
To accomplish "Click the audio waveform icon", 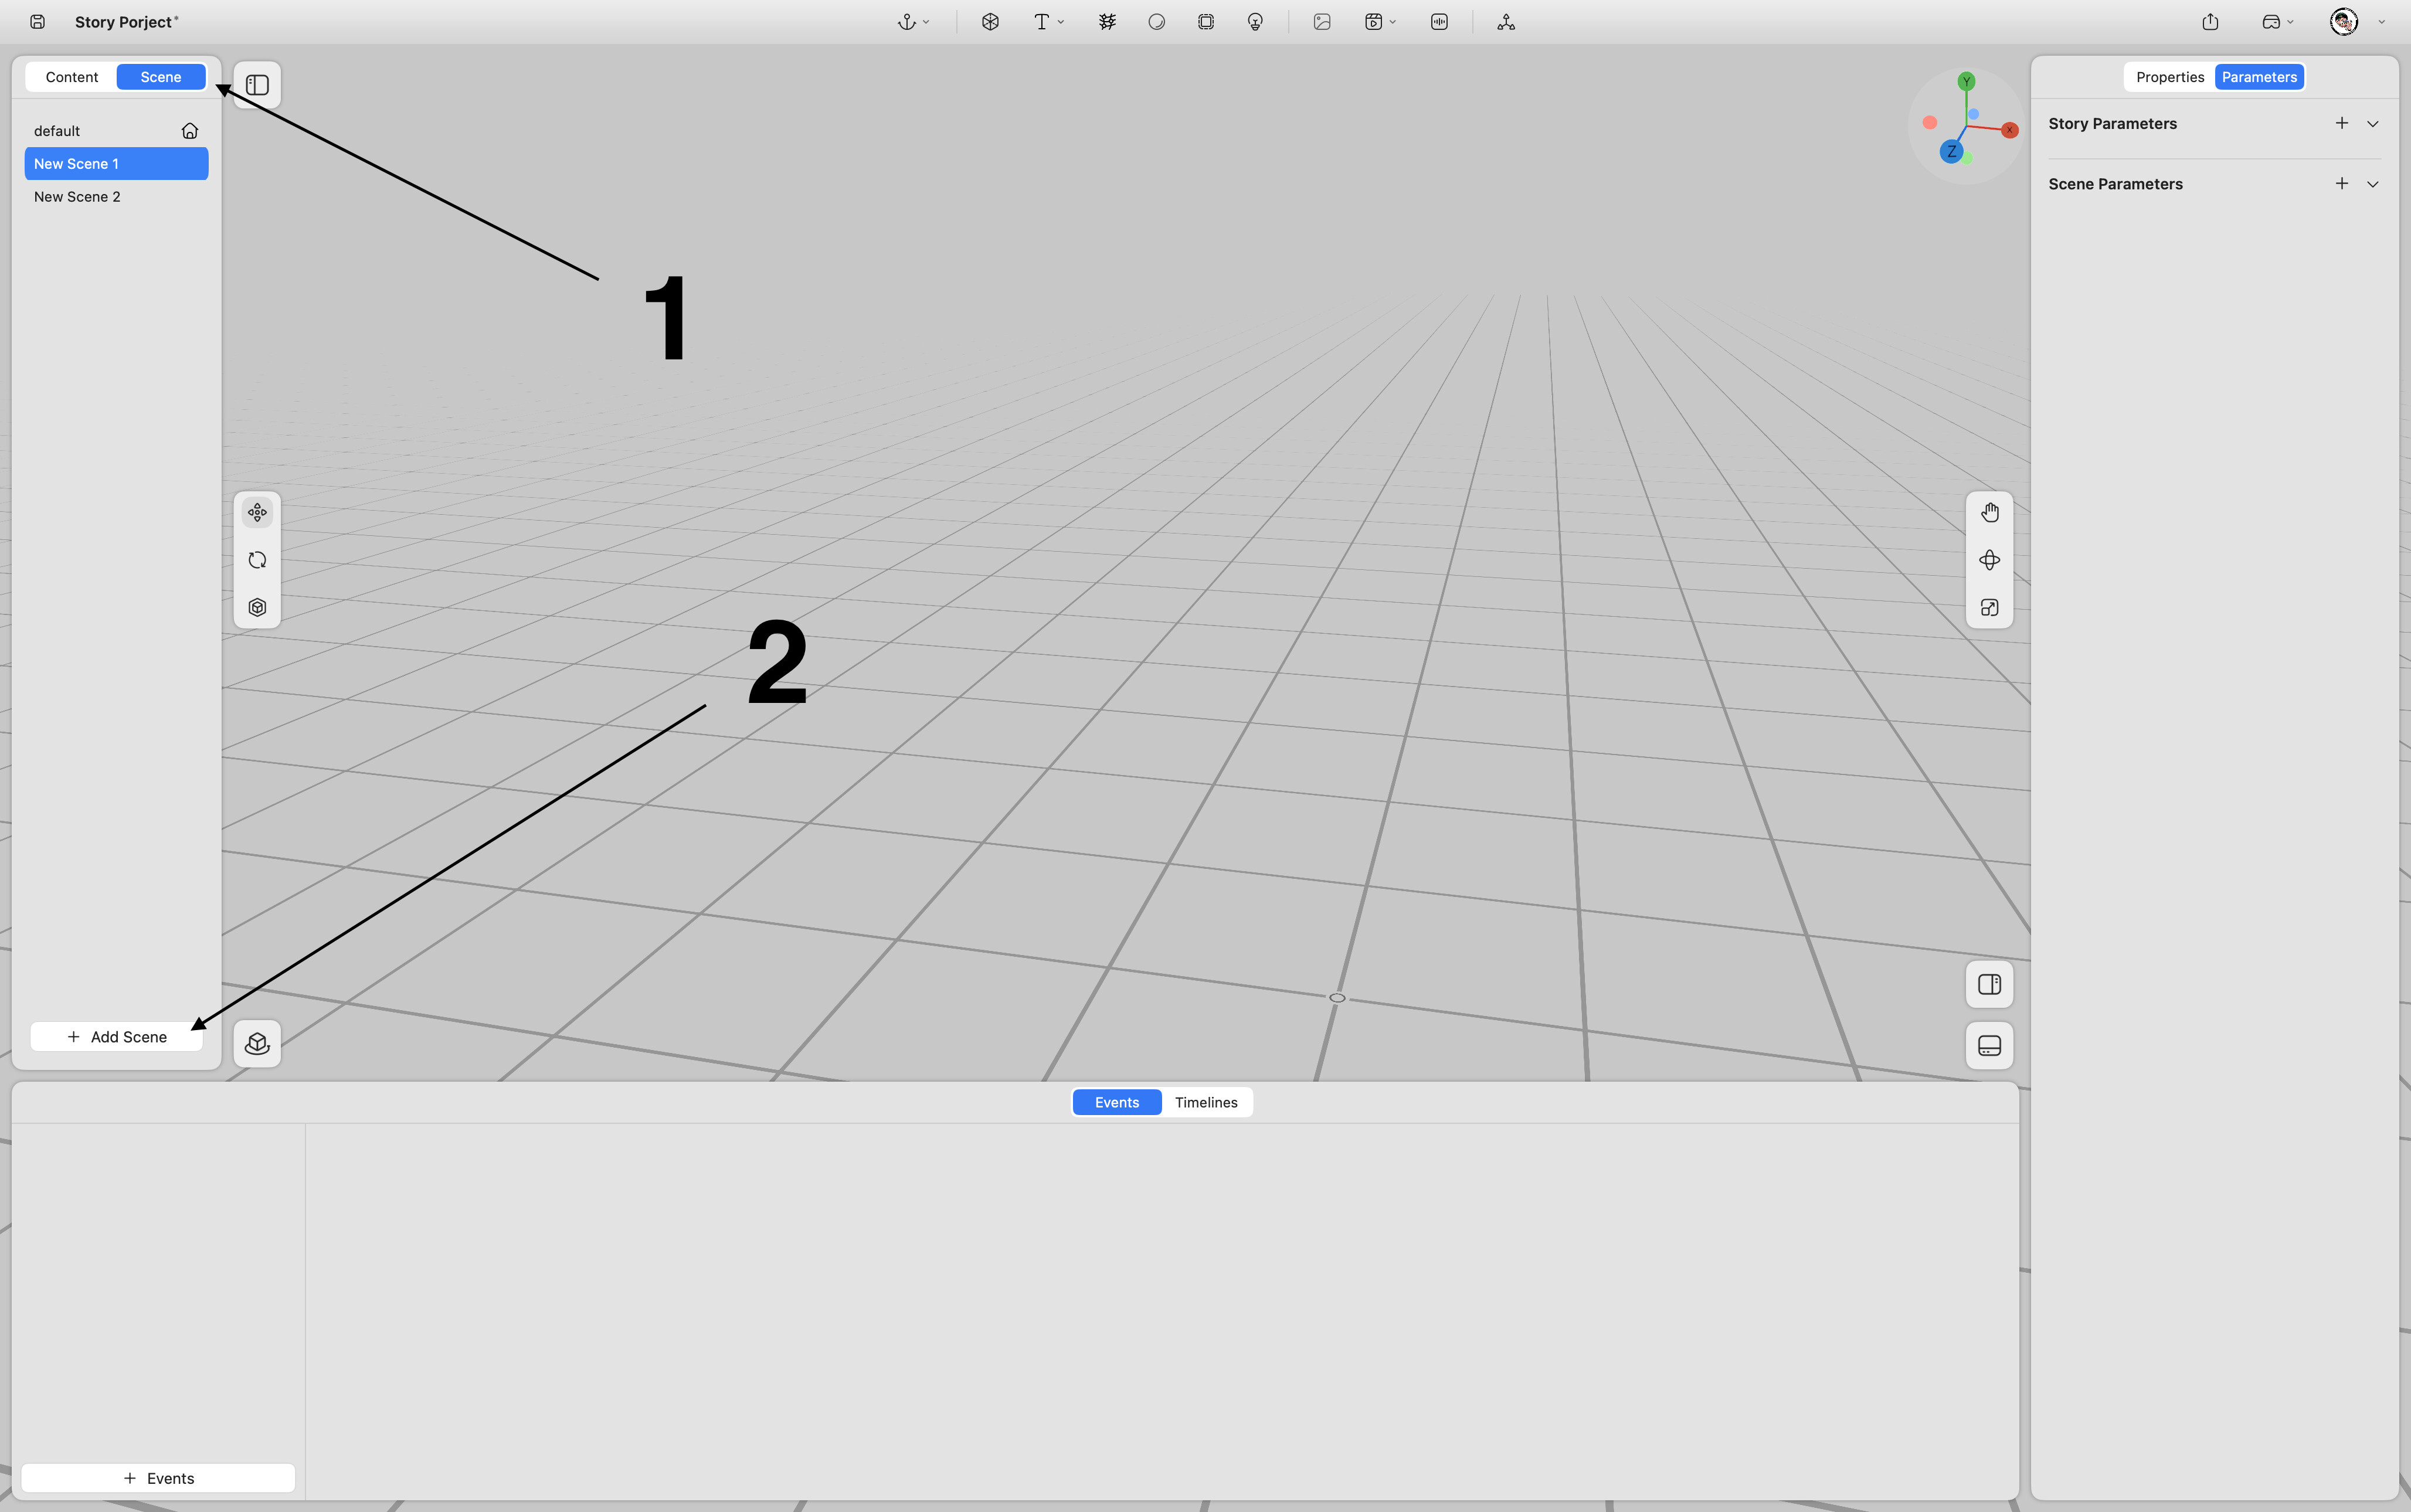I will click(x=1439, y=22).
